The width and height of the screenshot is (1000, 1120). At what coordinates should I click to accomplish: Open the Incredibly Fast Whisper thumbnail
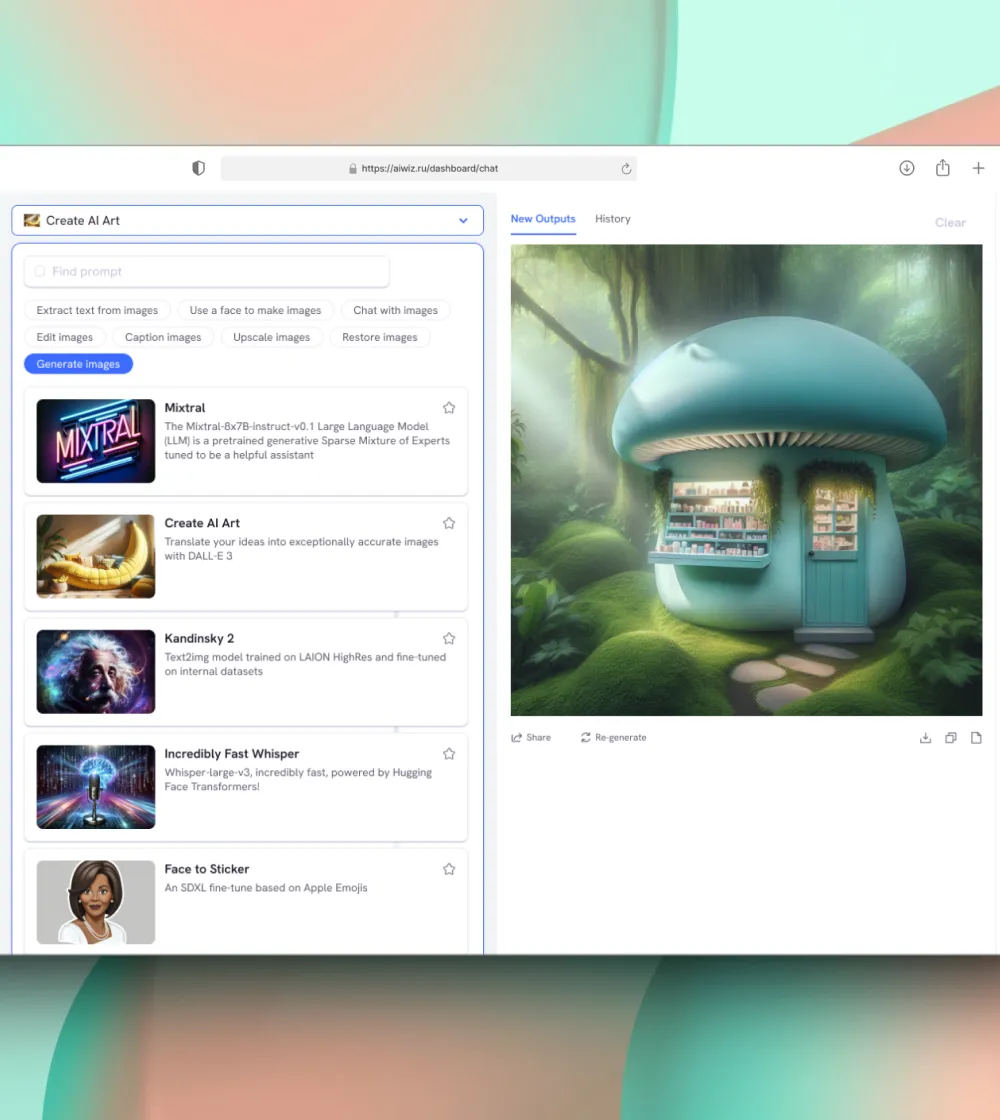[96, 787]
